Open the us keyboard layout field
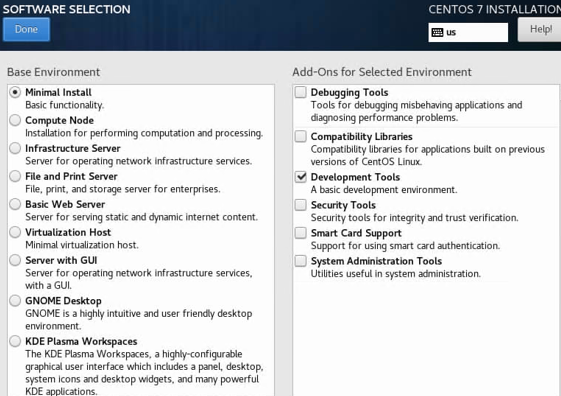561x396 pixels. click(468, 33)
